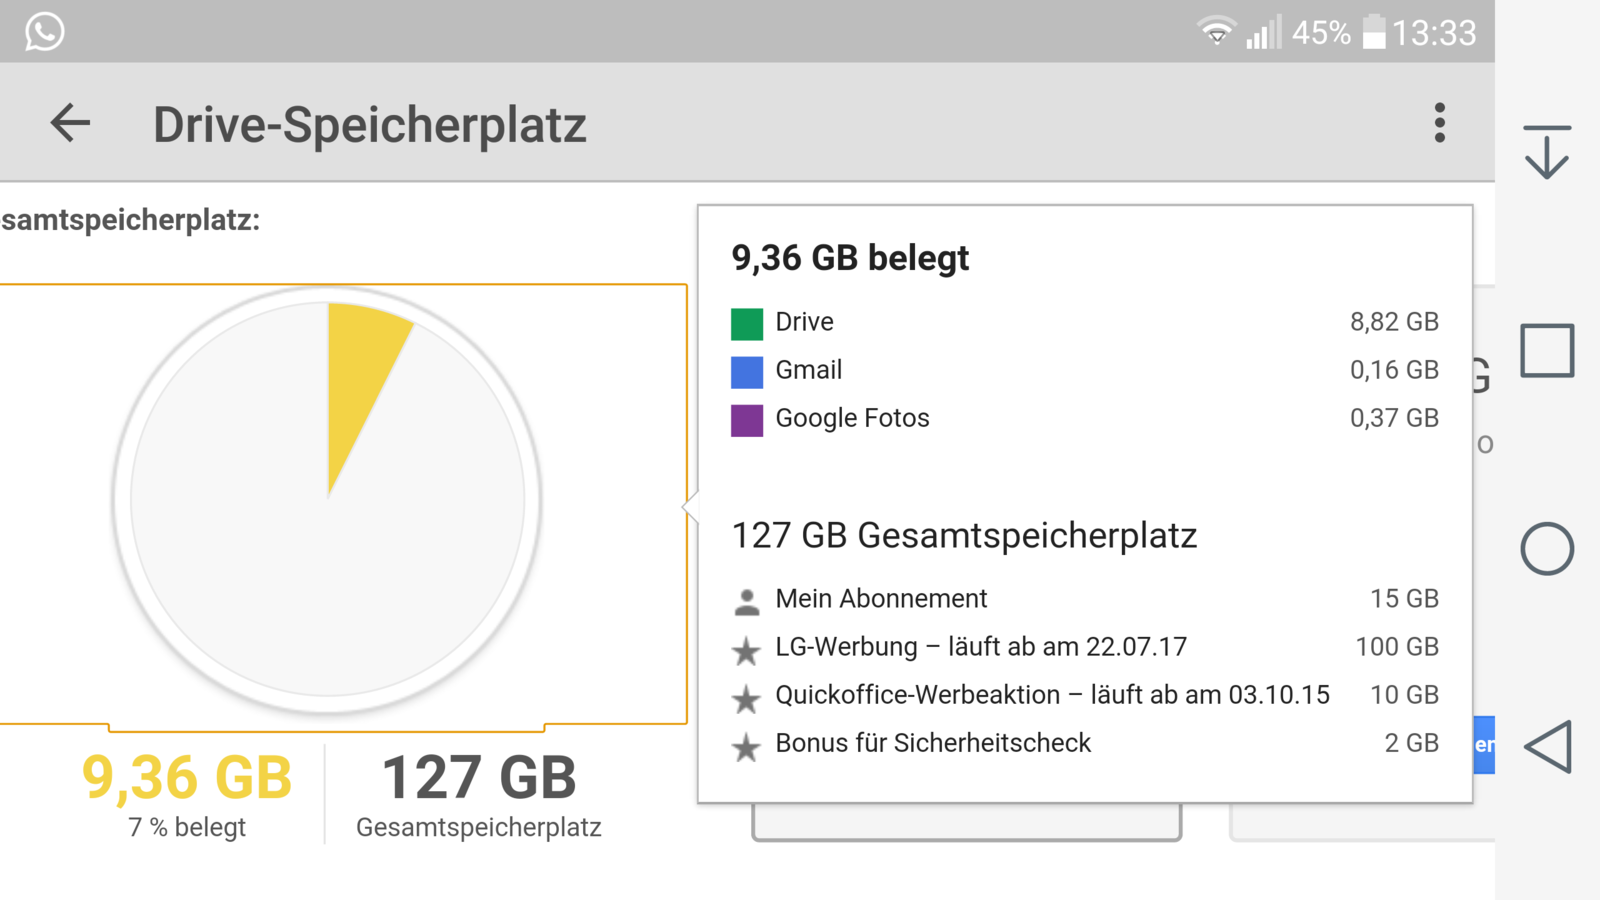Tap the Quickoffice-Werbeaktion star icon
The height and width of the screenshot is (900, 1600).
[747, 699]
